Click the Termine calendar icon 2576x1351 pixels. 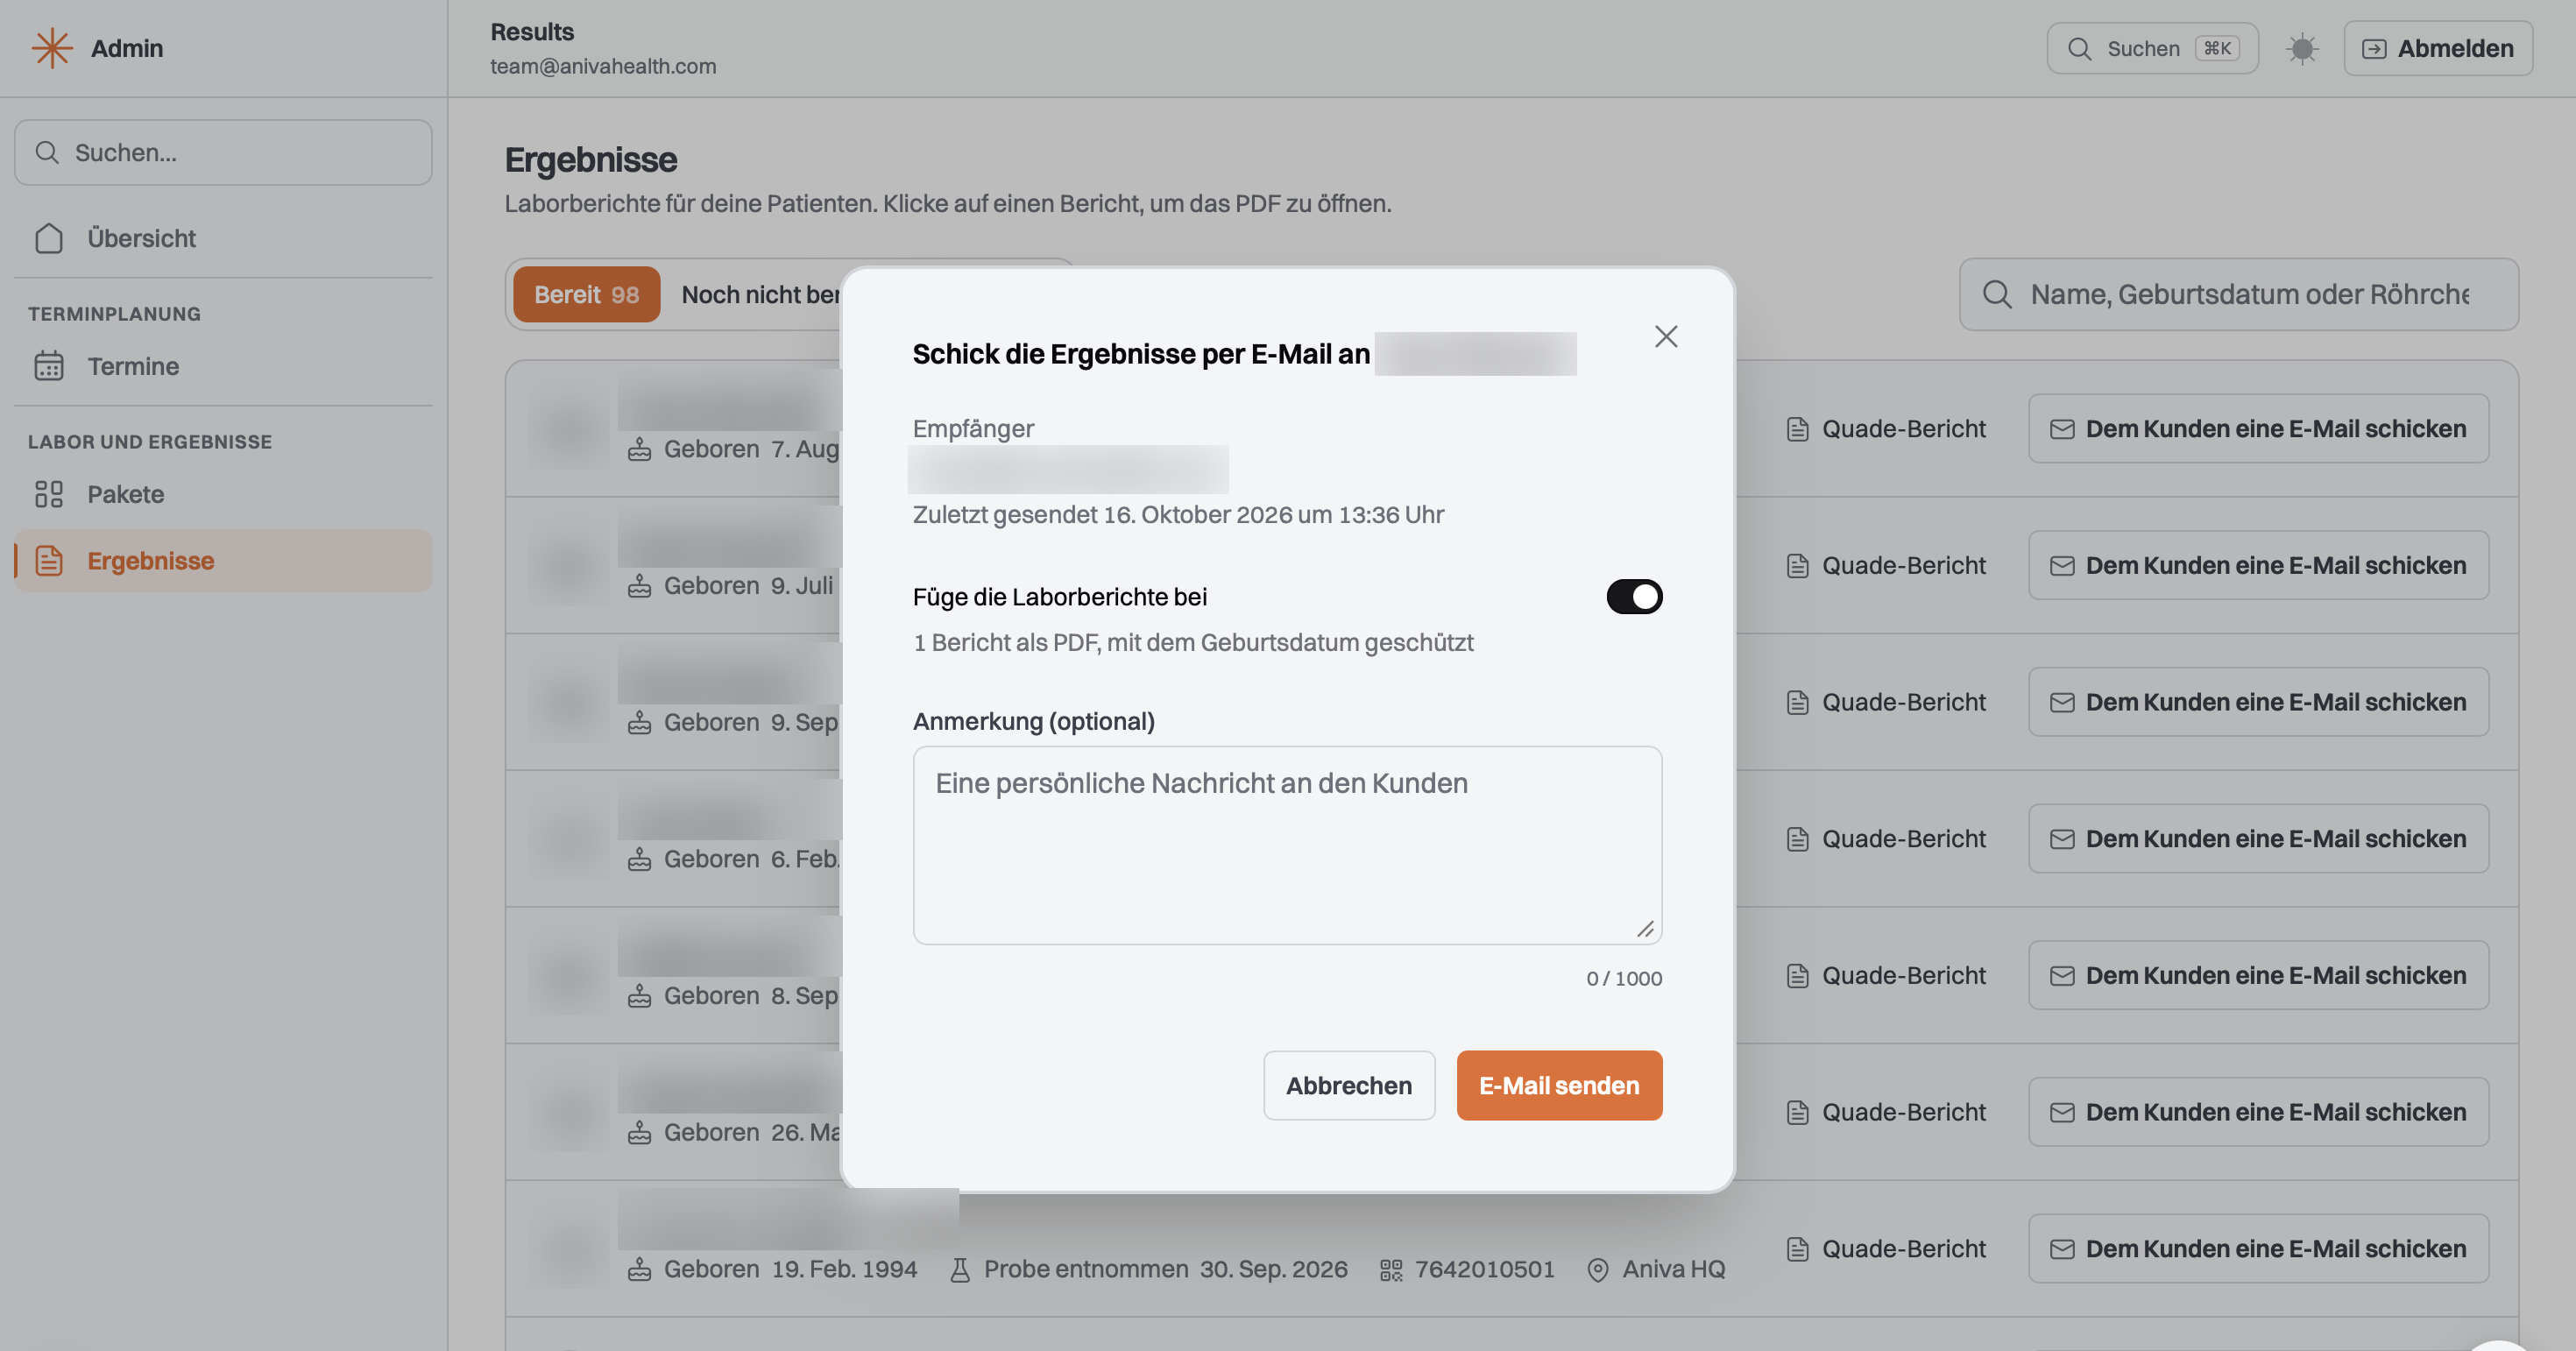pos(49,366)
